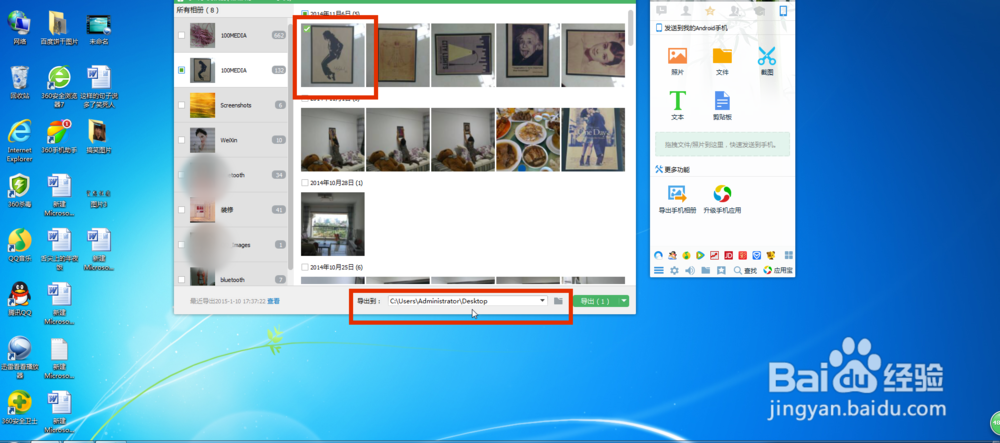The width and height of the screenshot is (1000, 443).
Task: Select all photos from 2014年10月28日
Action: 305,183
